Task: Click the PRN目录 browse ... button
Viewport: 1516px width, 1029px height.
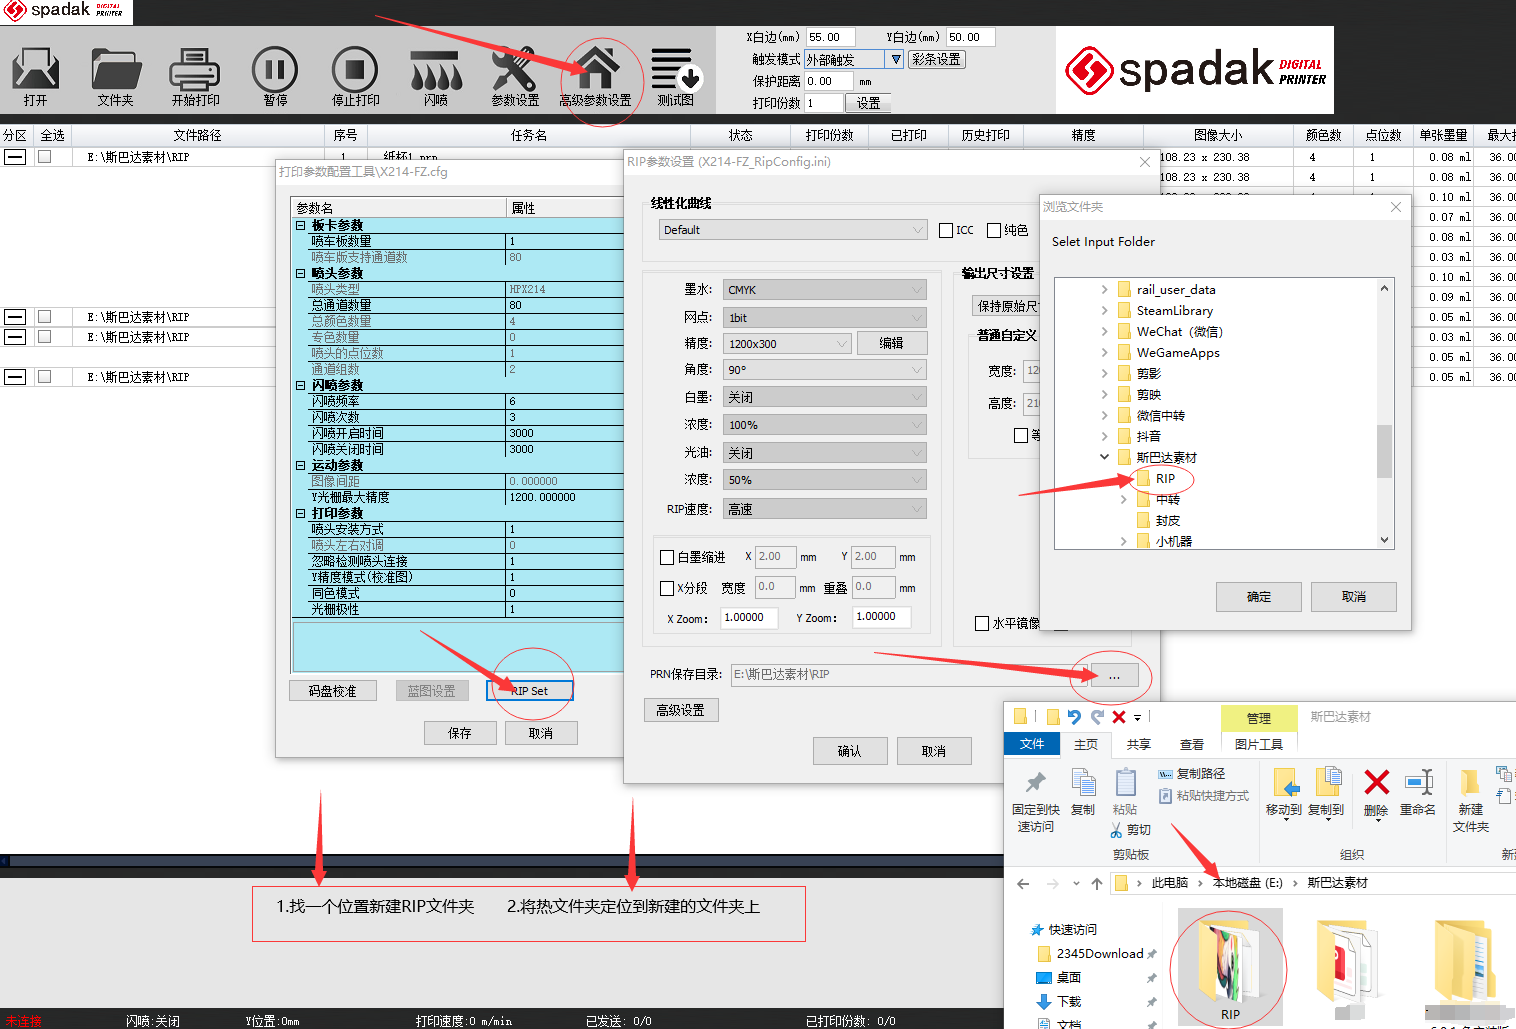Action: click(1114, 675)
